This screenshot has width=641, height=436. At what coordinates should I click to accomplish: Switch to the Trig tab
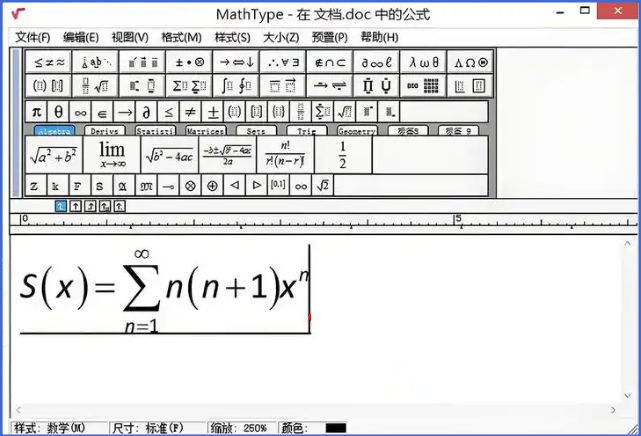tap(307, 131)
